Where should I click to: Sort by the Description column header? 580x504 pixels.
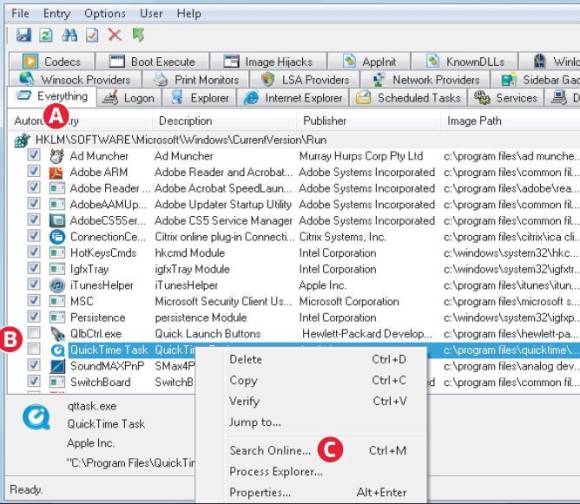point(224,121)
